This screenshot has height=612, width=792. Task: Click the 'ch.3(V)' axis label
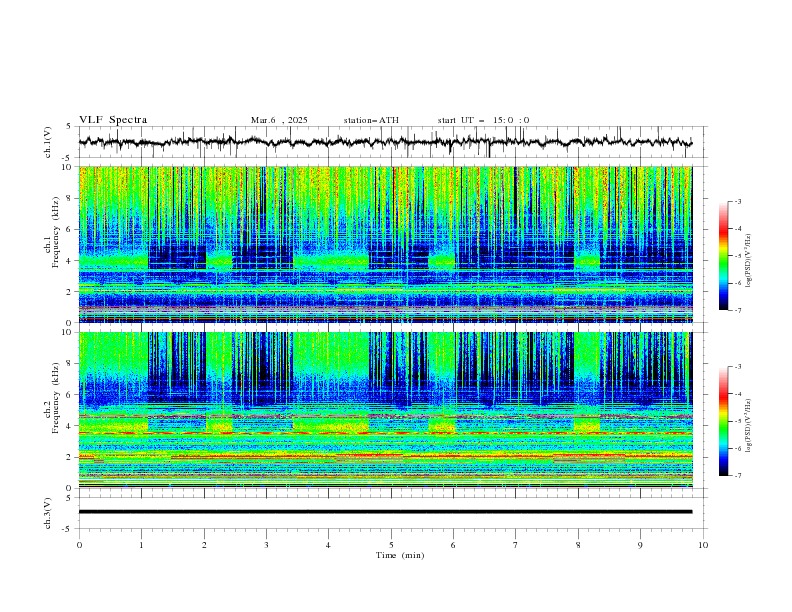click(x=48, y=513)
